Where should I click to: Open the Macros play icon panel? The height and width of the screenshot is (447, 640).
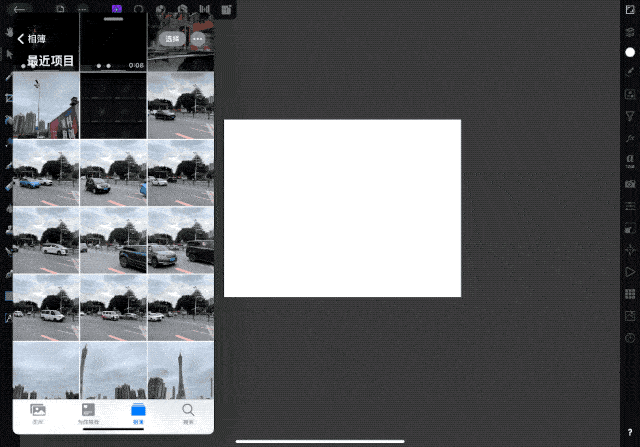pyautogui.click(x=630, y=272)
